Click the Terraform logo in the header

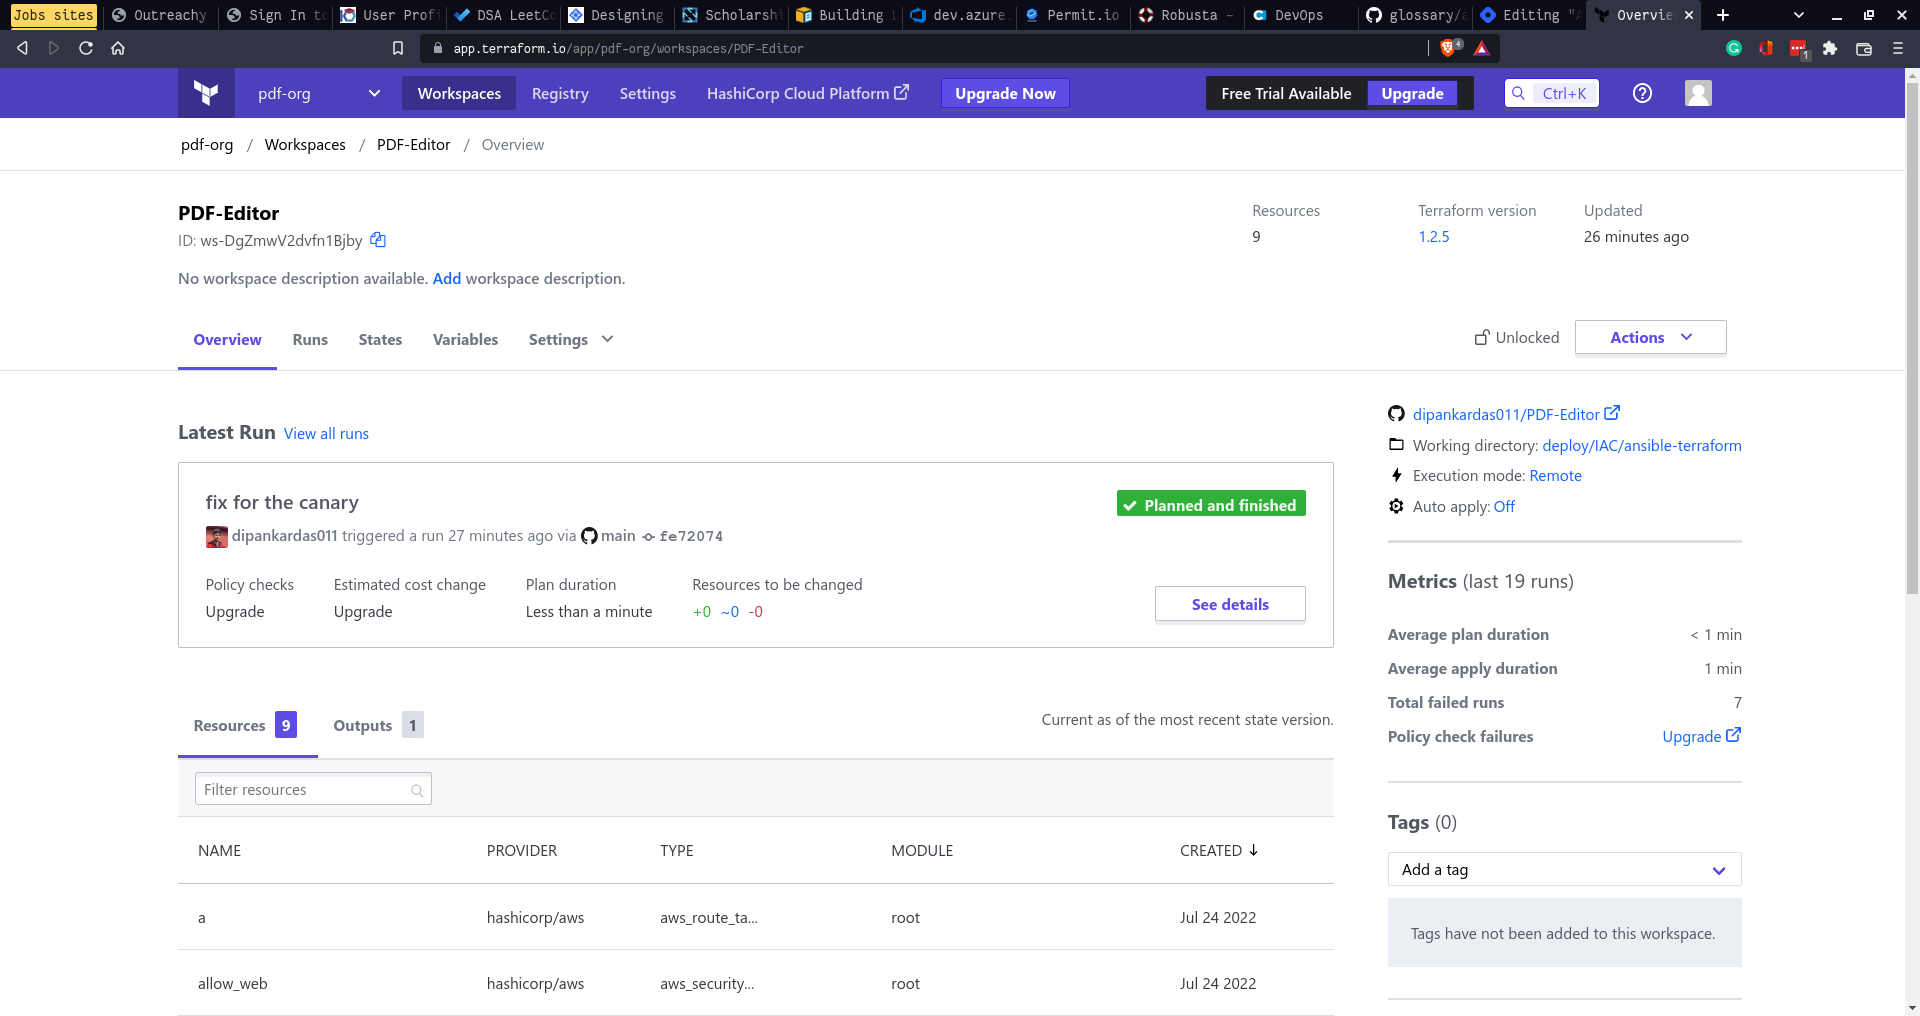pyautogui.click(x=206, y=93)
